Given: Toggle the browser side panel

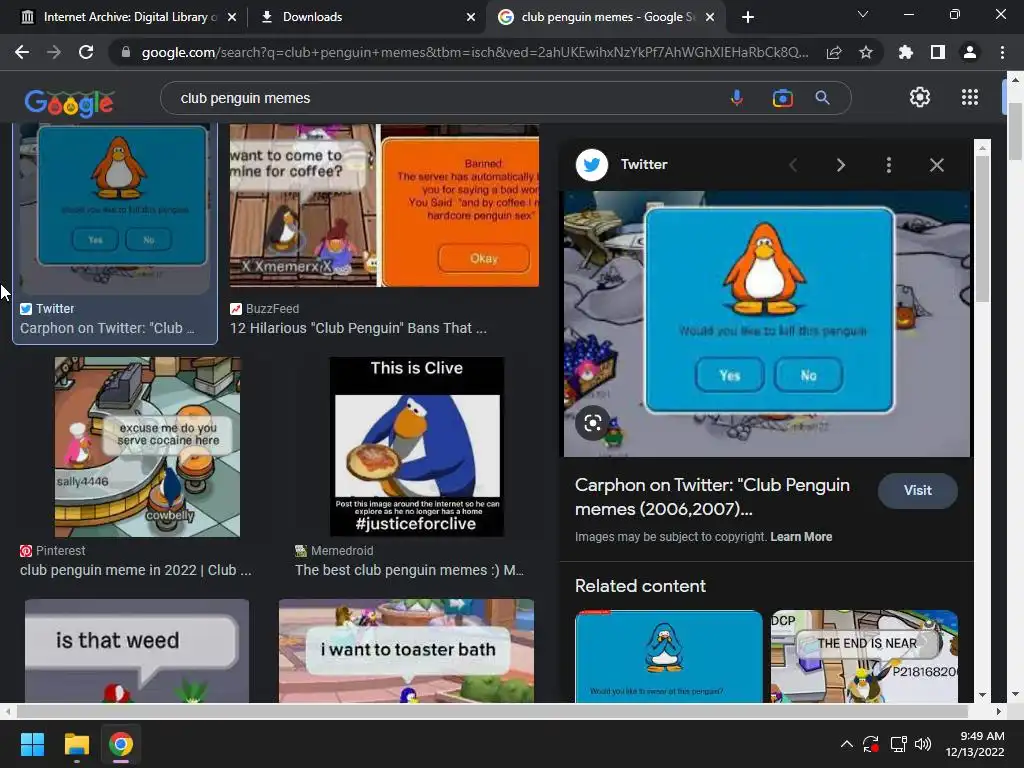Looking at the screenshot, I should [x=938, y=52].
